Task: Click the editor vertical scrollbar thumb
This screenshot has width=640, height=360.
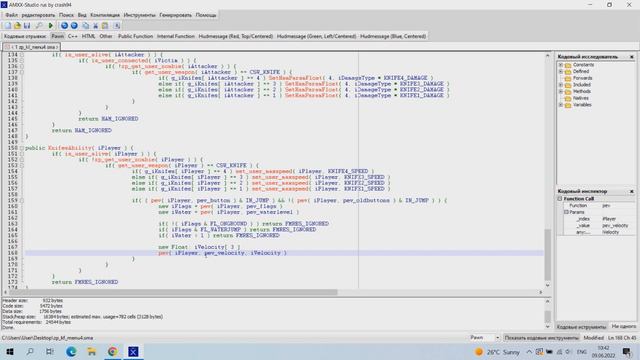Action: click(548, 254)
